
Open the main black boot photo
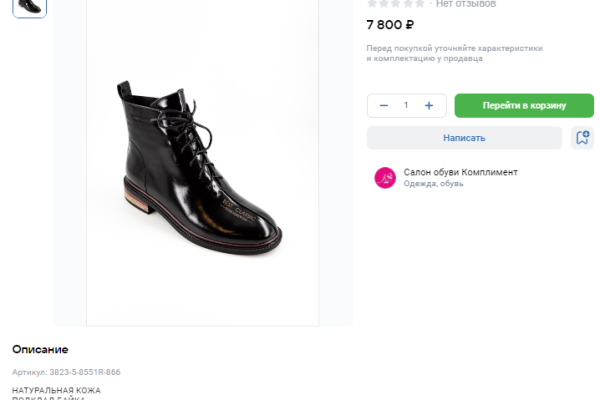(202, 166)
